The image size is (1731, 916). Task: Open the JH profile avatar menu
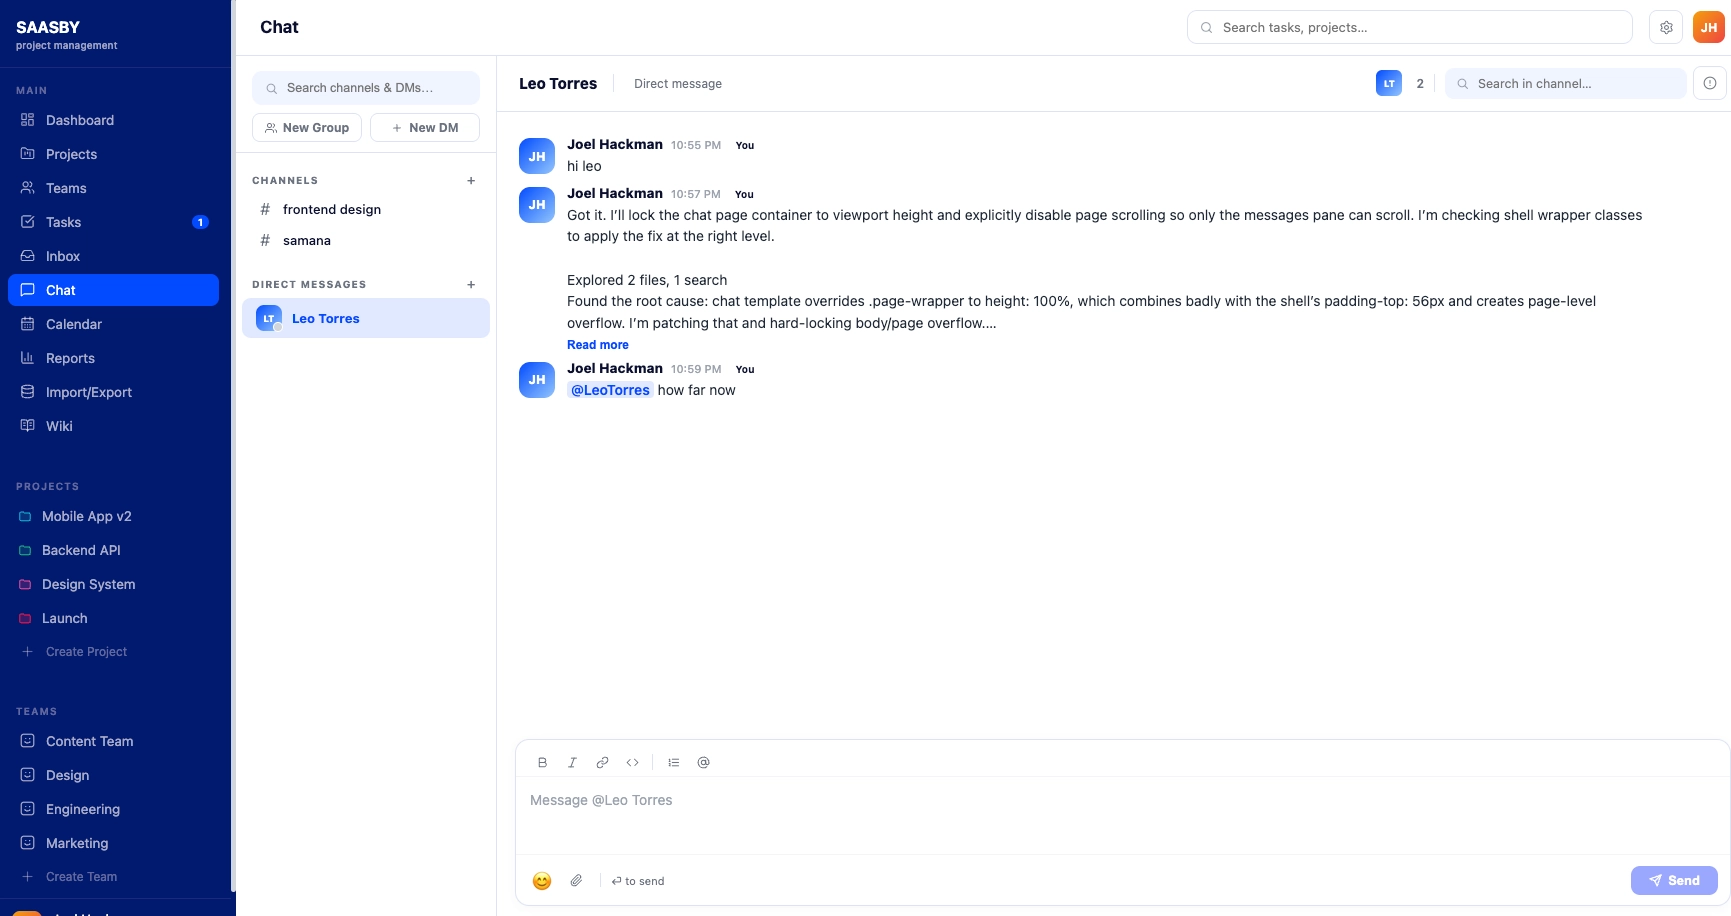[x=1708, y=27]
